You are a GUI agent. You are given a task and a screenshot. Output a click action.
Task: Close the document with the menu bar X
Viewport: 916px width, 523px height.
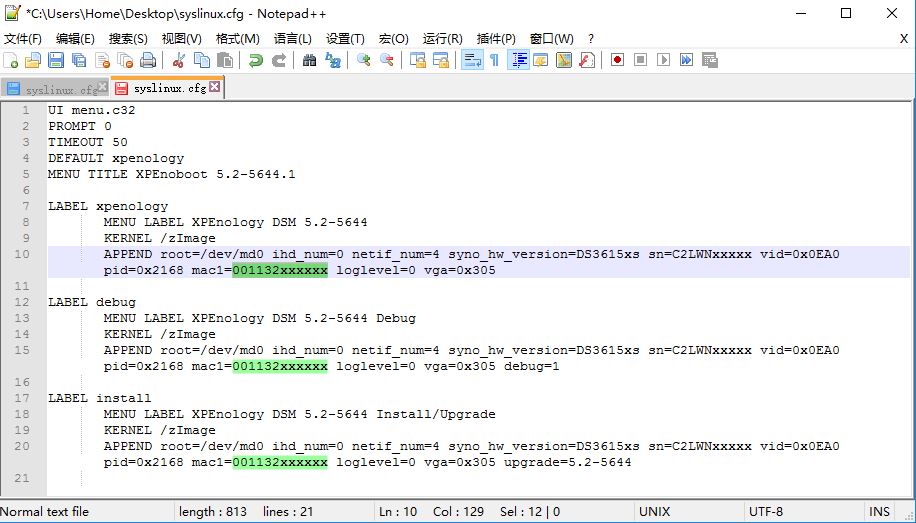click(904, 39)
